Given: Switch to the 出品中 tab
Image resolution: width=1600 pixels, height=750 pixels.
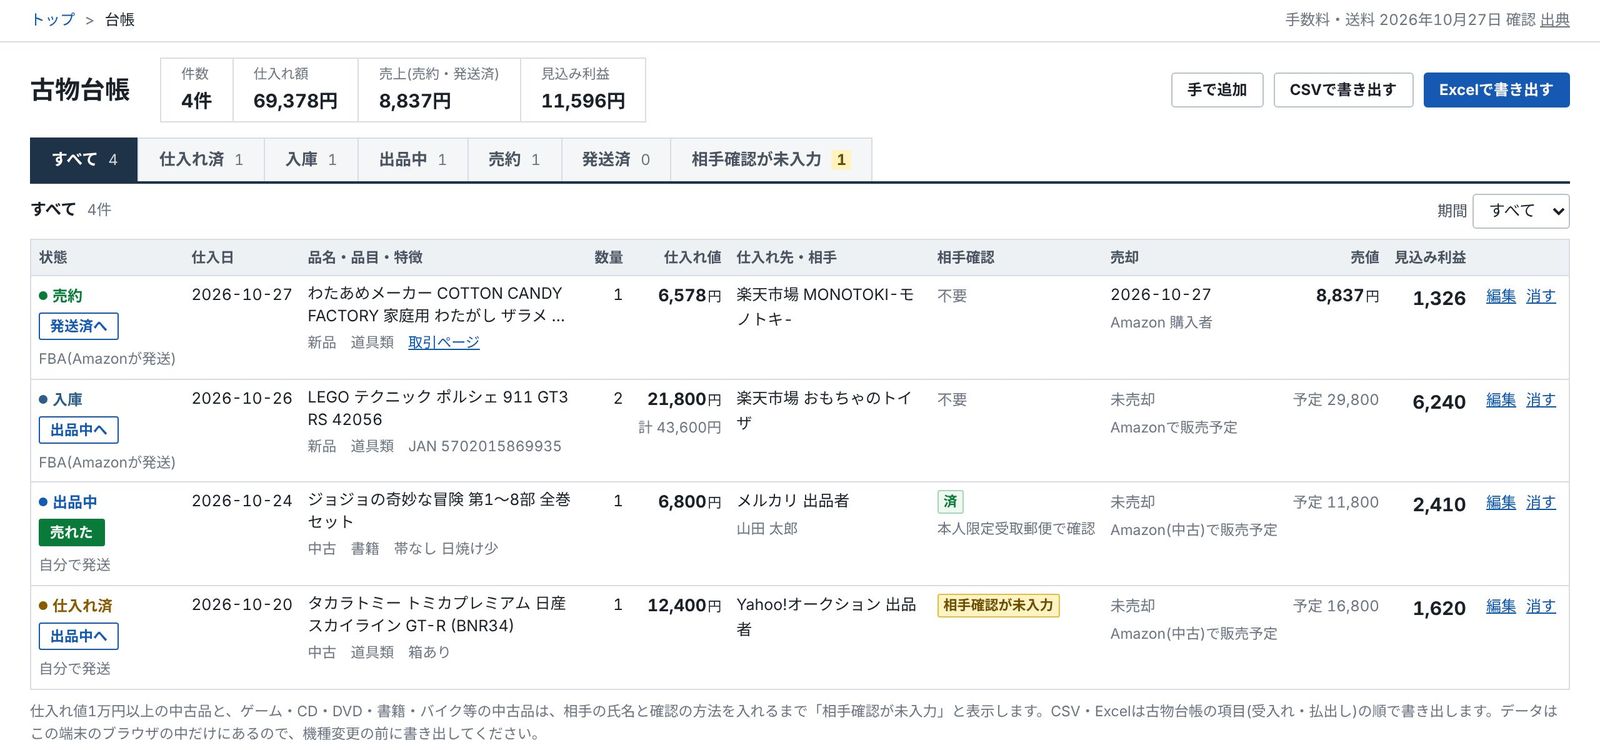Looking at the screenshot, I should tap(413, 160).
